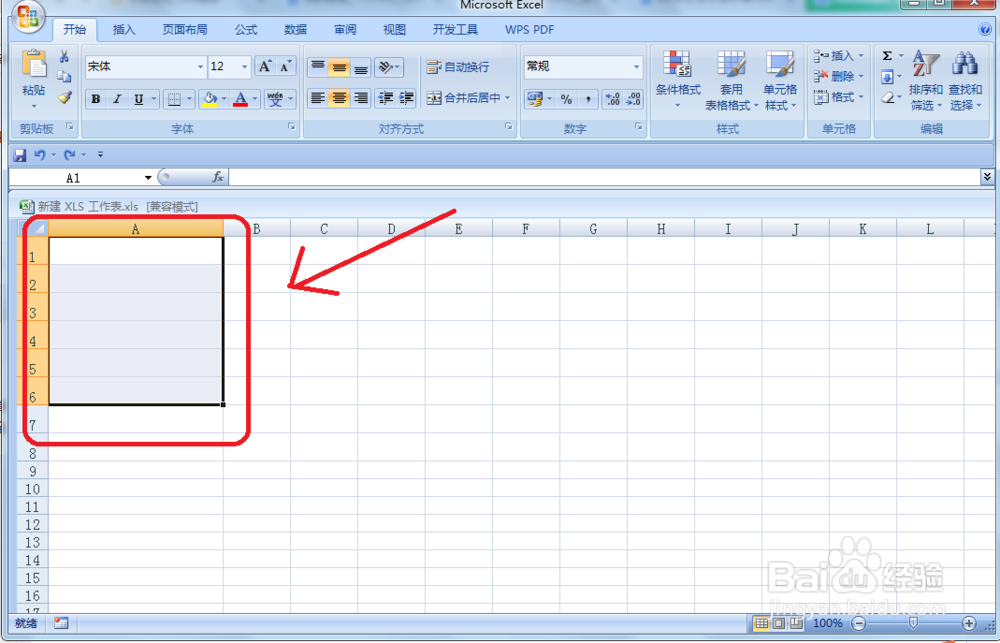This screenshot has width=1000, height=643.
Task: Increase font size with the large A icon
Action: tap(265, 66)
